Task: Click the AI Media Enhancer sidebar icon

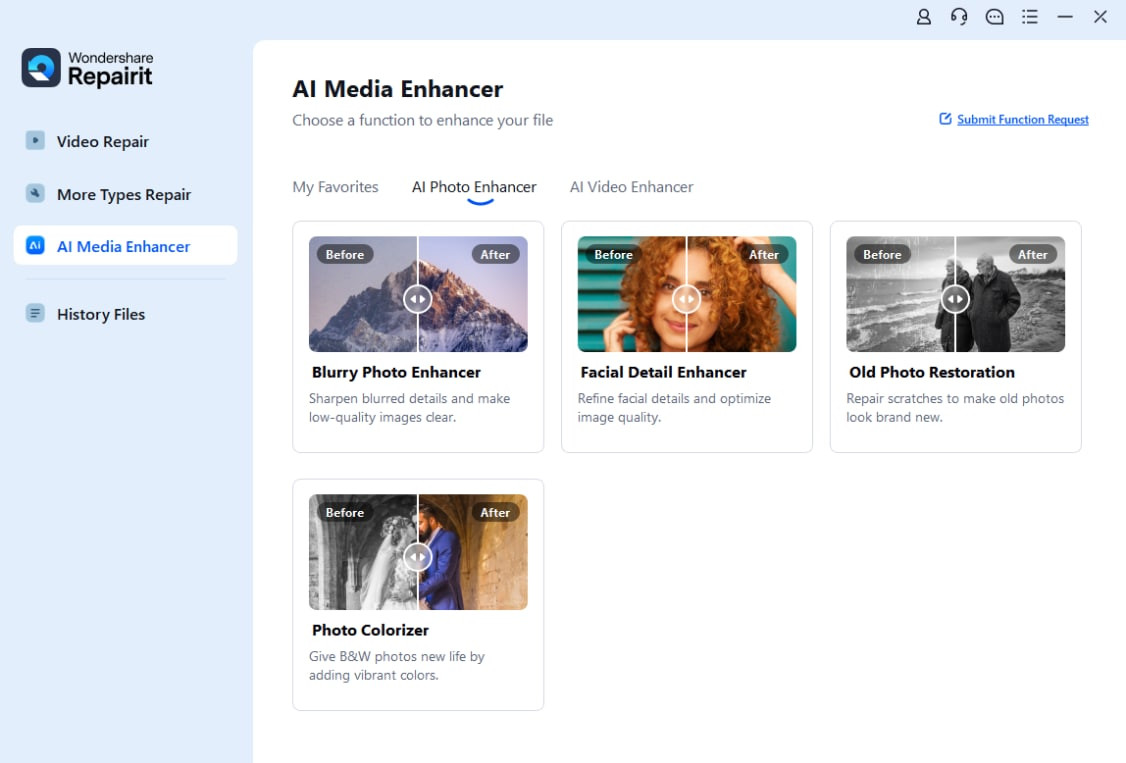Action: (x=35, y=245)
